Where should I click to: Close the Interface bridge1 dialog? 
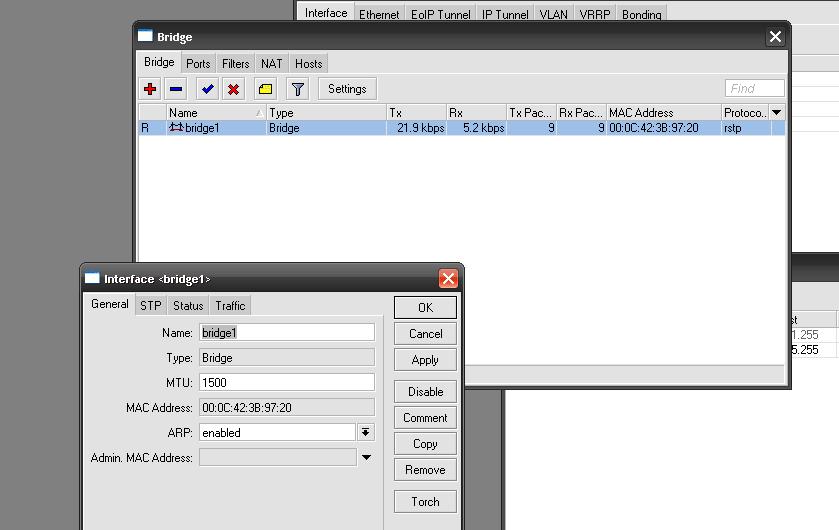click(448, 279)
